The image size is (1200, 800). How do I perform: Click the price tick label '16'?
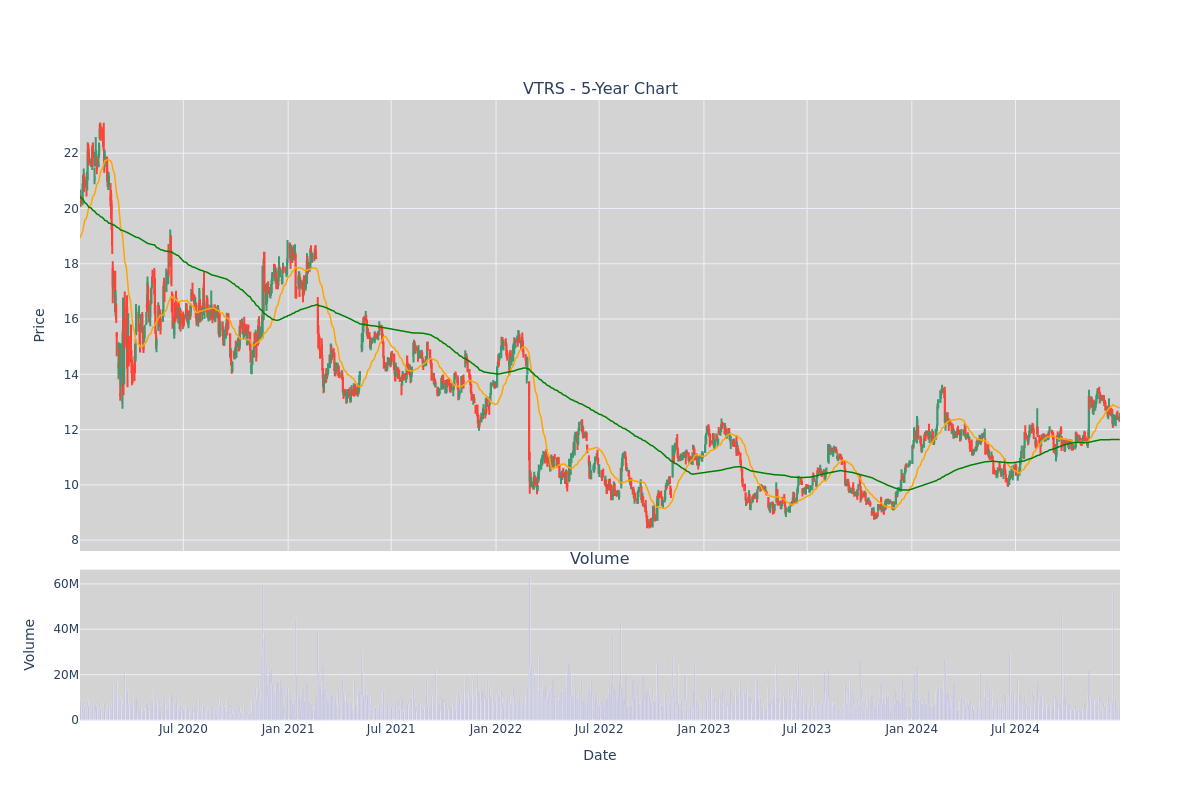point(71,319)
